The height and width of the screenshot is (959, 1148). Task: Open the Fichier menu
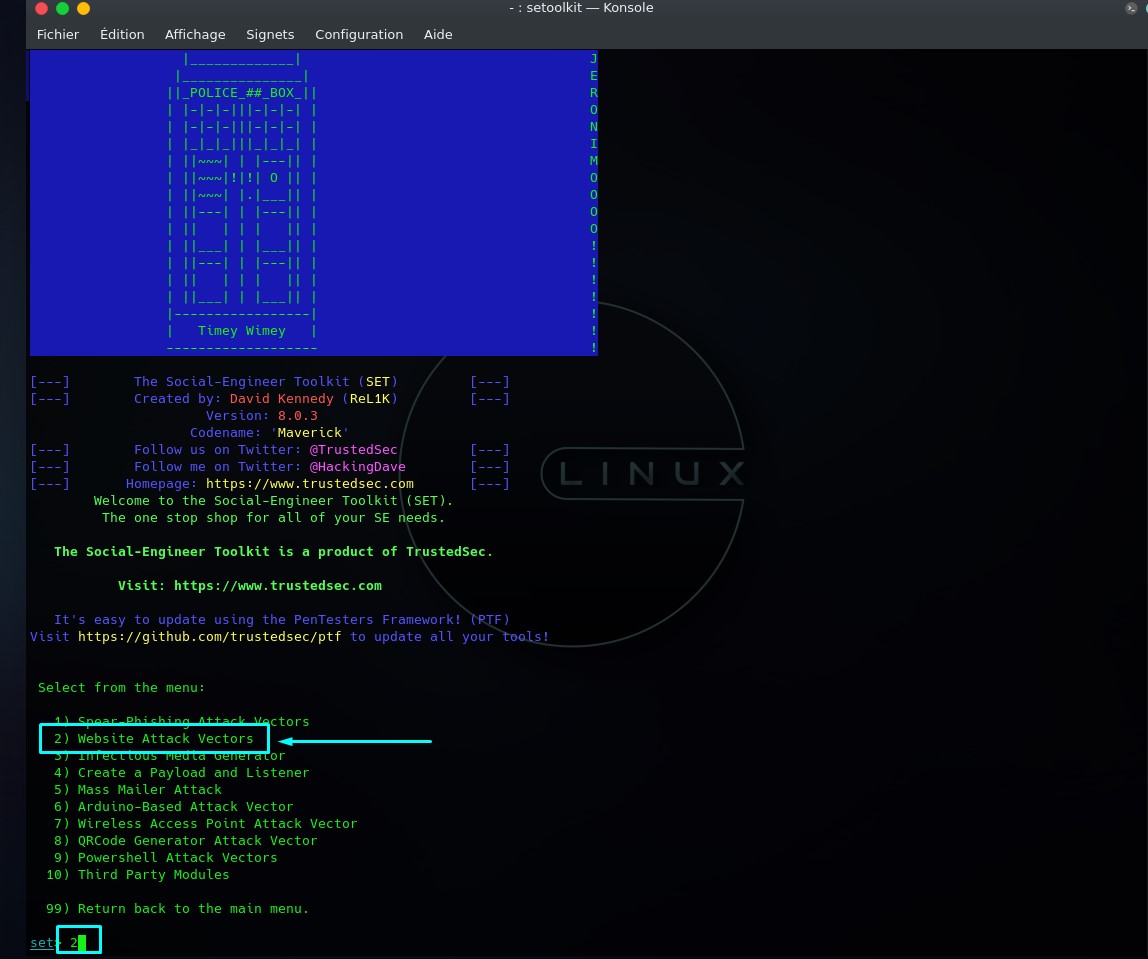(x=58, y=34)
